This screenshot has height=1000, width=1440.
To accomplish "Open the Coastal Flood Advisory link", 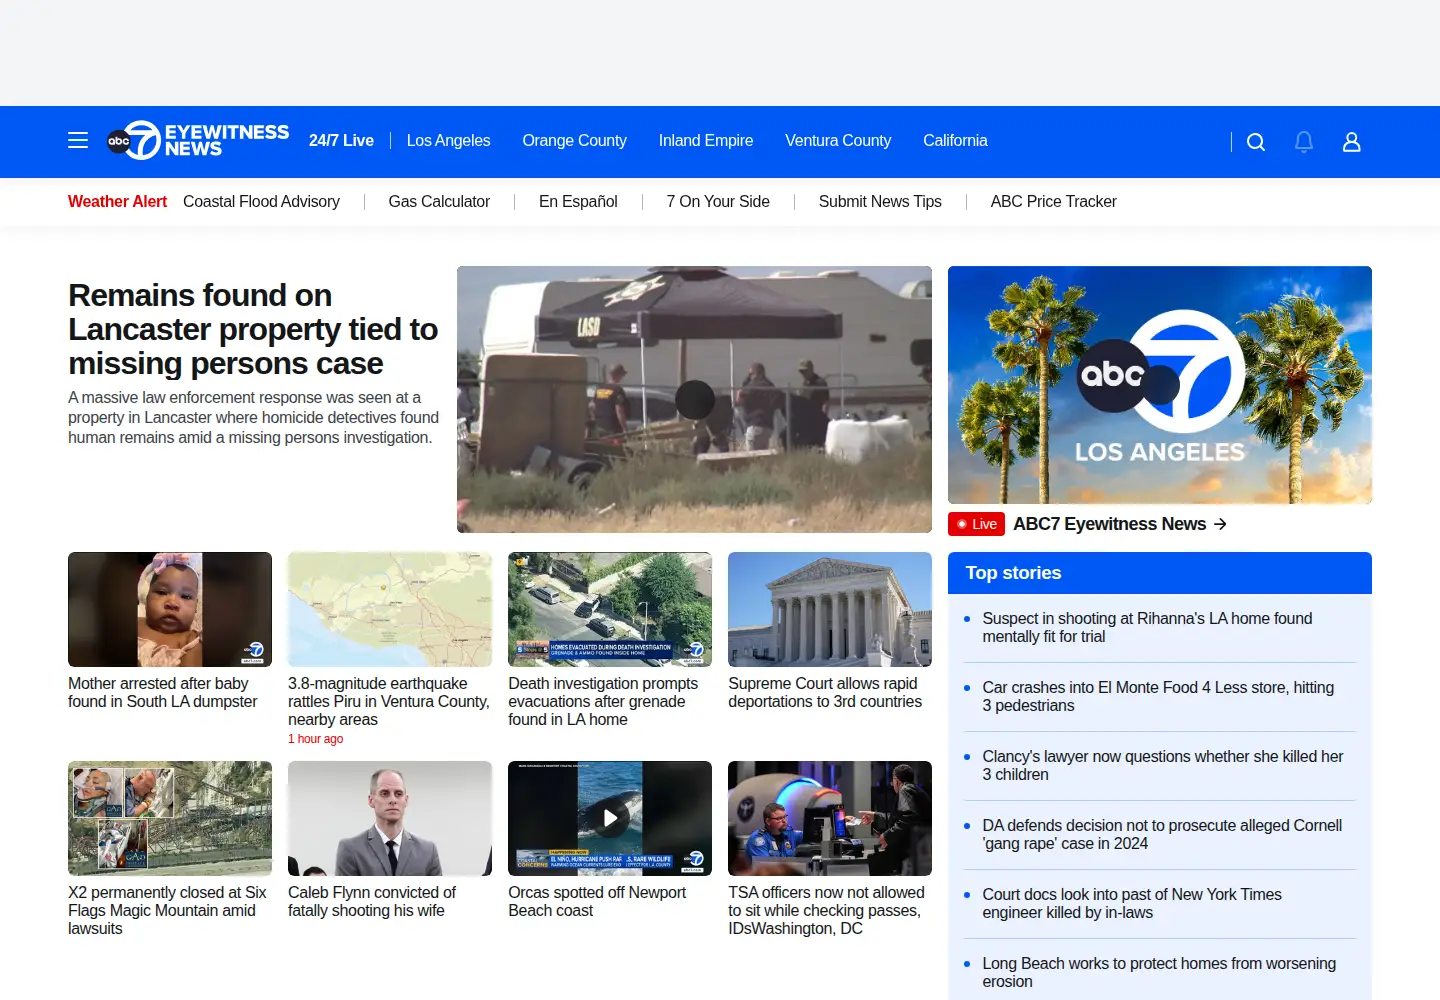I will 261,202.
